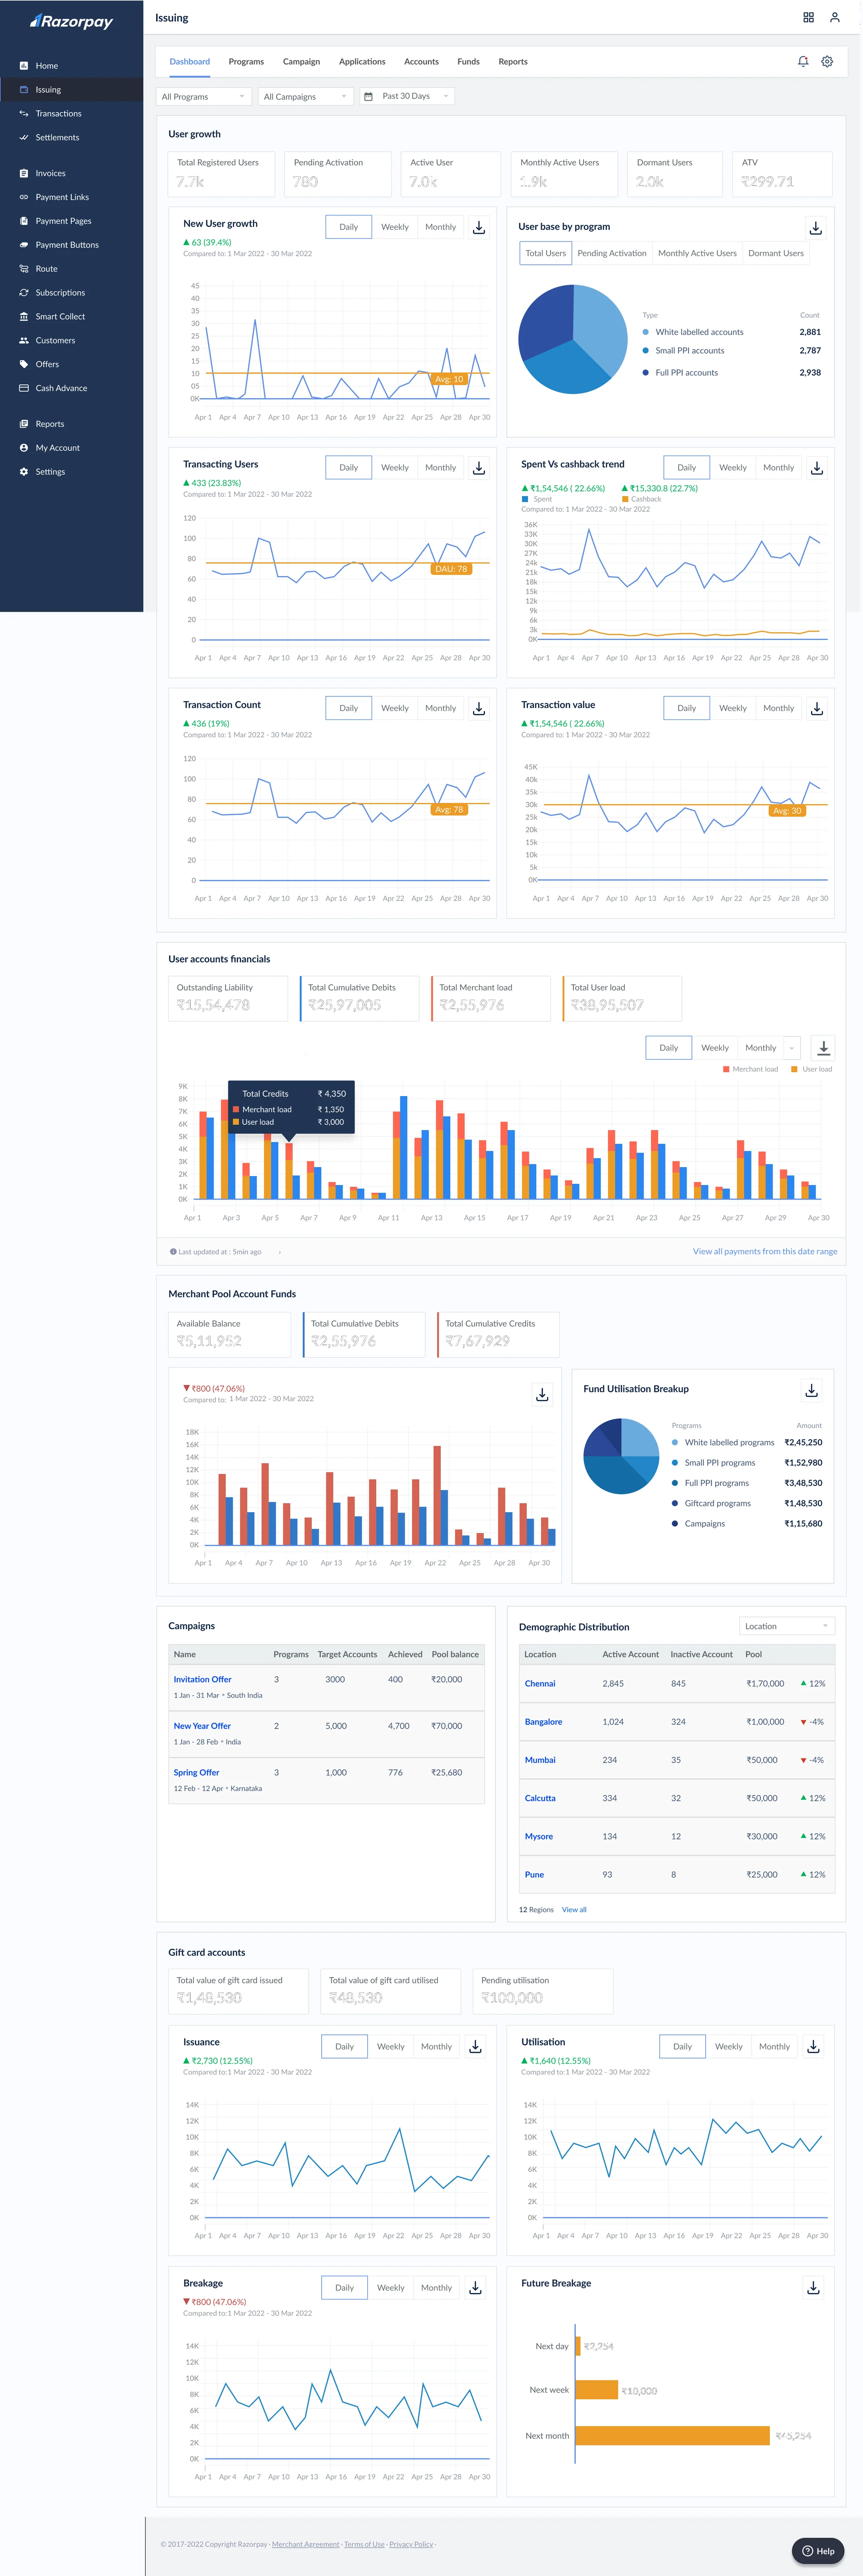Screen dimensions: 863x2576
Task: Download the Fund Utilisation Breakup chart
Action: coord(812,1391)
